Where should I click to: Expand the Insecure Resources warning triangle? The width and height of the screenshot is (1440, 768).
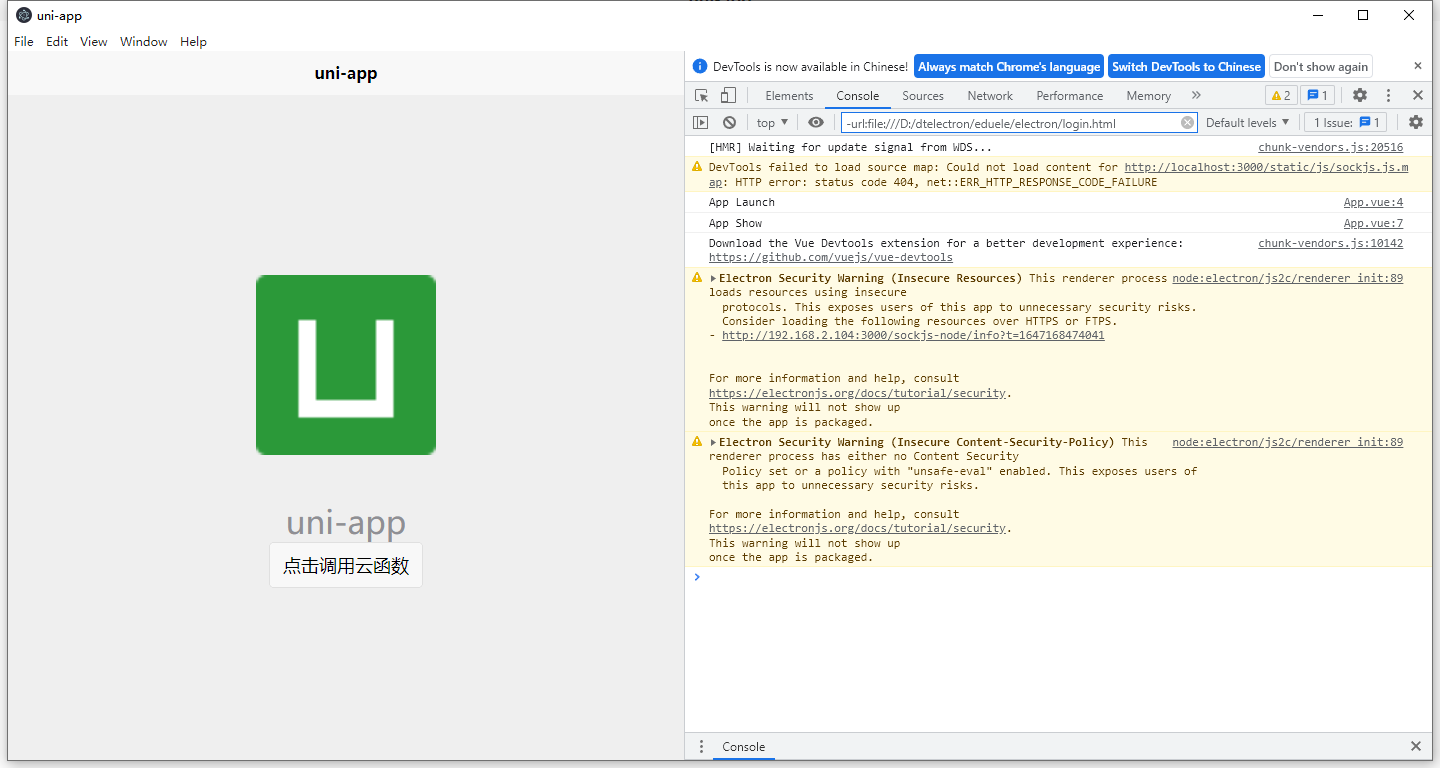[714, 278]
